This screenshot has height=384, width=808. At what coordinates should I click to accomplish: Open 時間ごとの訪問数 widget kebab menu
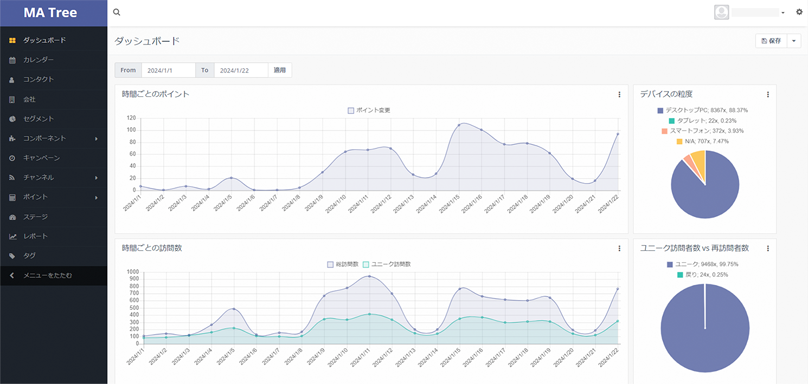[619, 248]
